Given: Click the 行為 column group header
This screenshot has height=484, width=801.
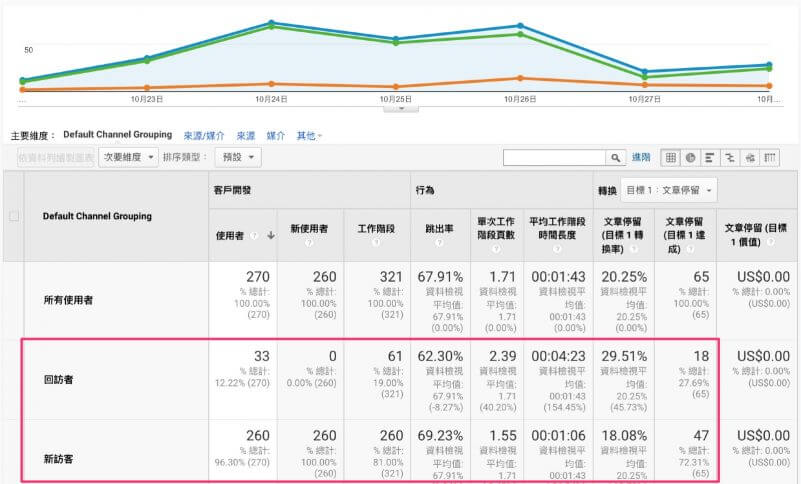Looking at the screenshot, I should point(425,190).
